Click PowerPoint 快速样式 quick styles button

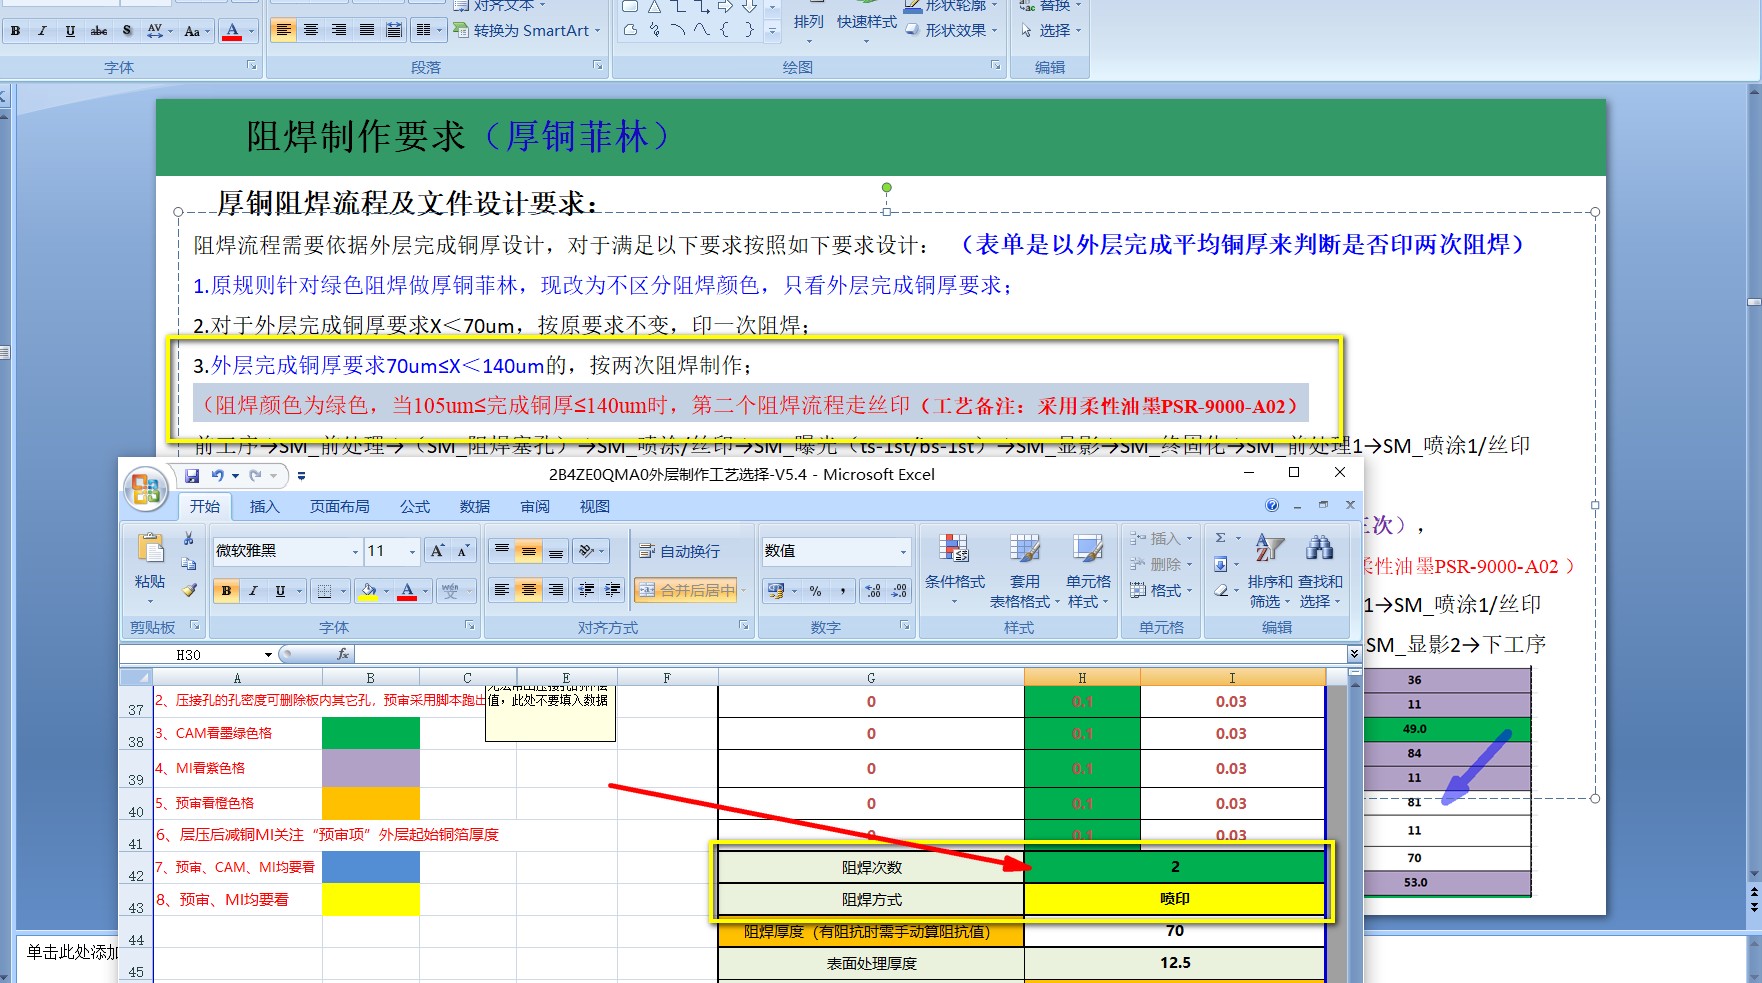[x=866, y=23]
